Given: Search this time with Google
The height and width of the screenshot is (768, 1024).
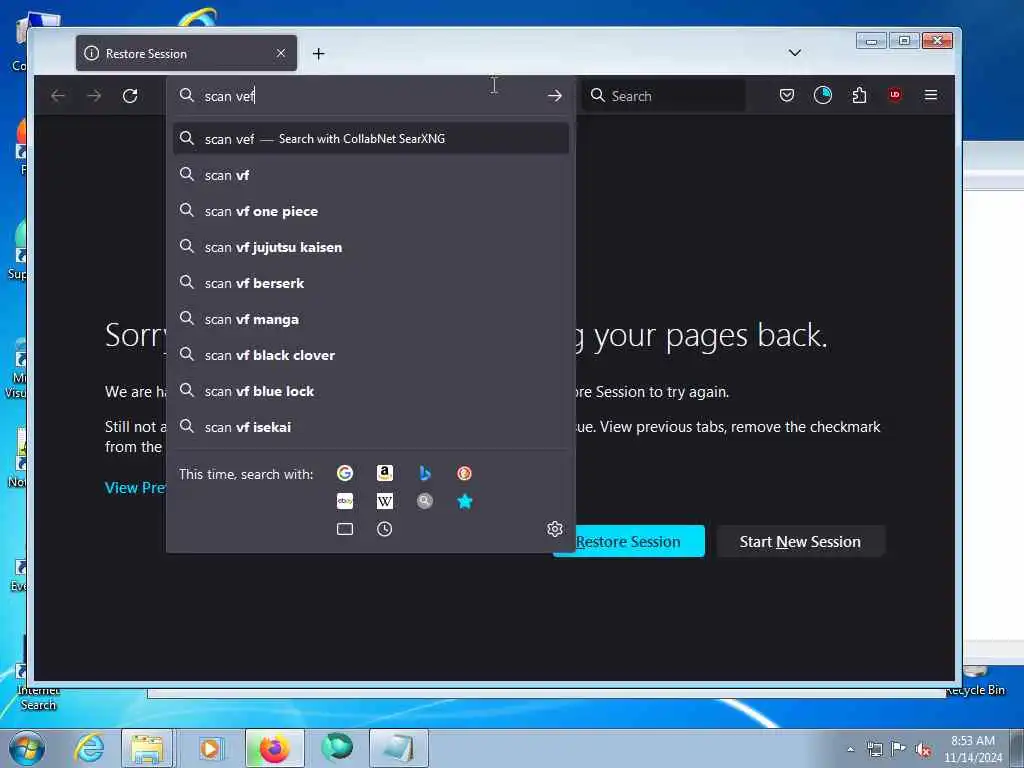Looking at the screenshot, I should (345, 473).
